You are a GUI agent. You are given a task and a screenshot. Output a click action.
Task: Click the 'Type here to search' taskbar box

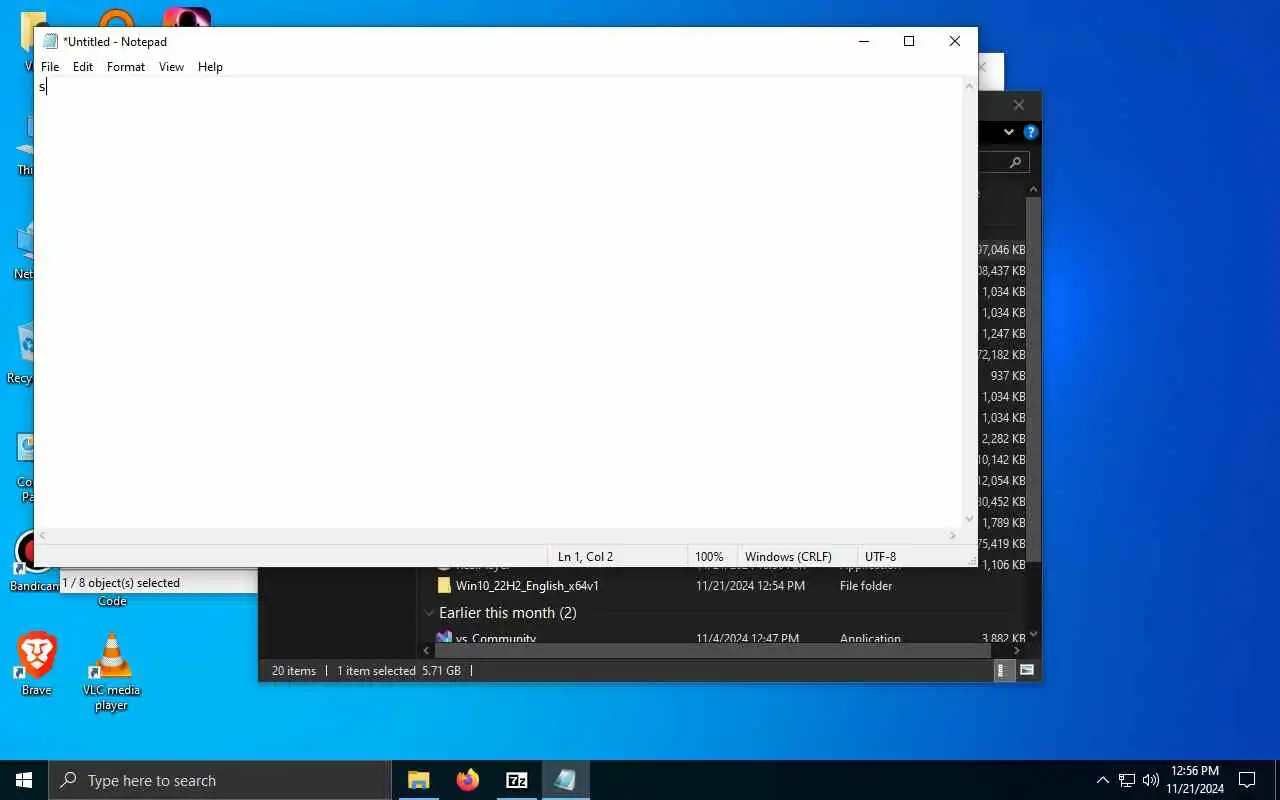[220, 780]
